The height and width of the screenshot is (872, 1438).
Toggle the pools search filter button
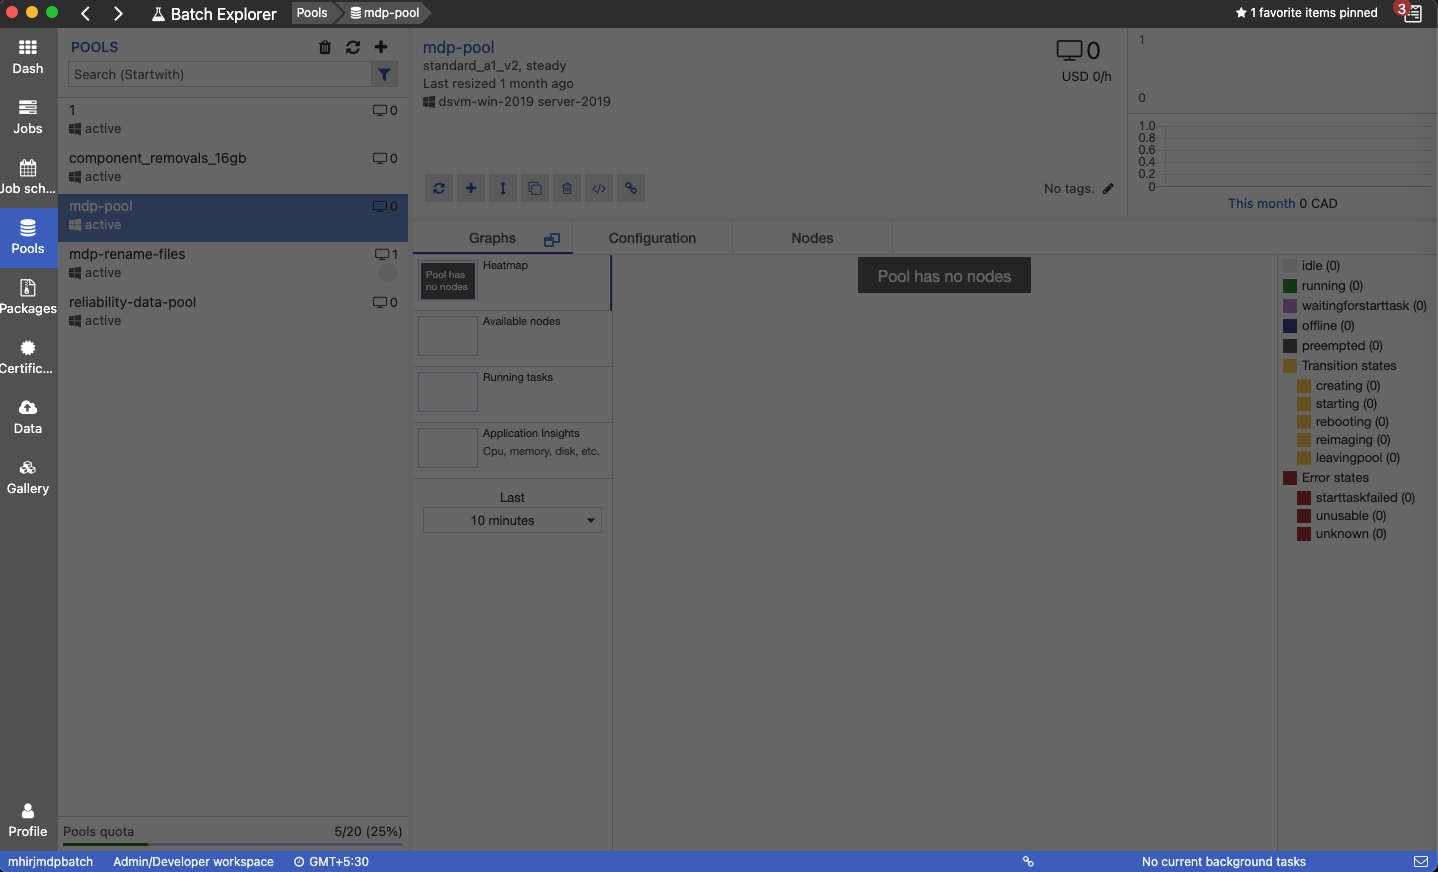(384, 74)
